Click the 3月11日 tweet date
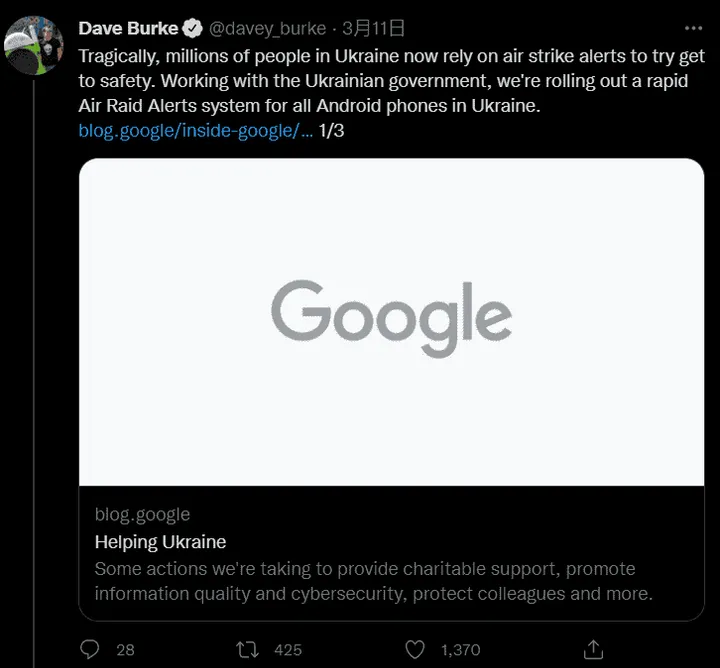The image size is (720, 668). point(372,28)
